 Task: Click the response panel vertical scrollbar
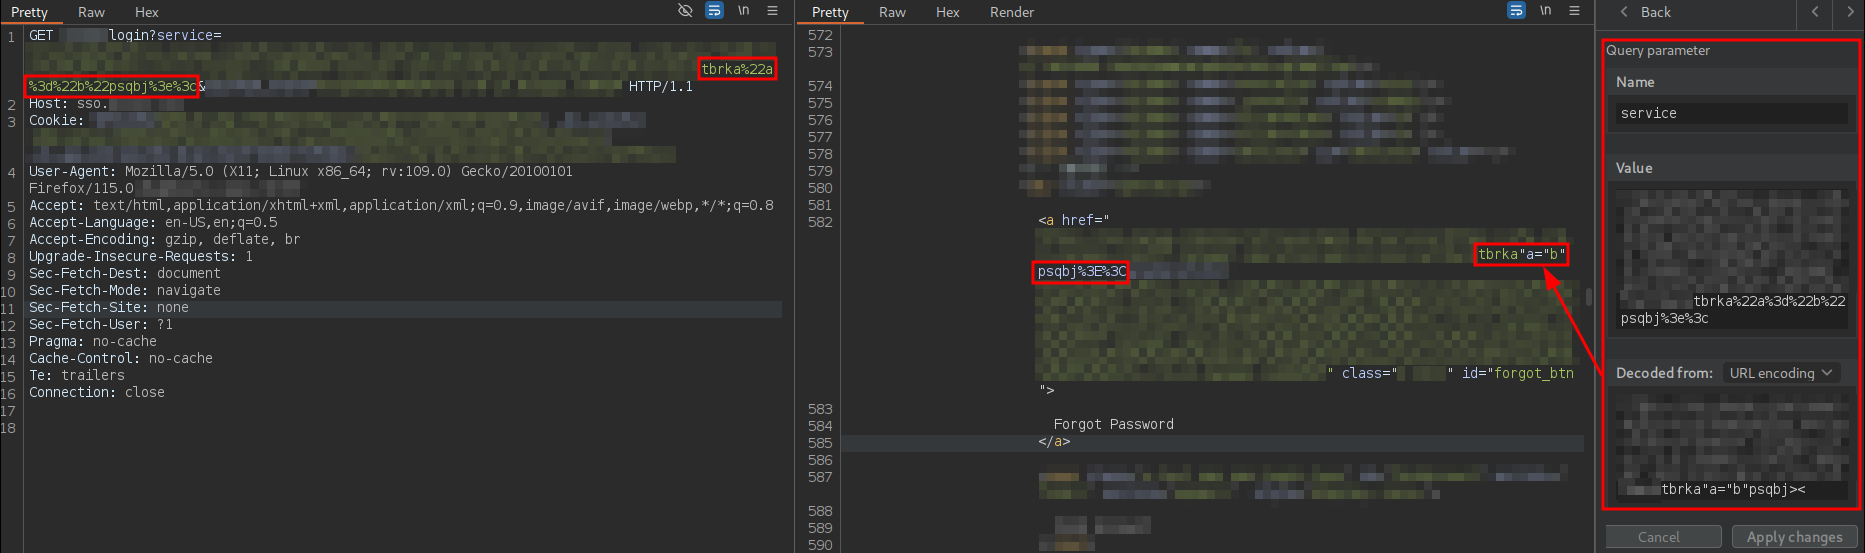1588,297
